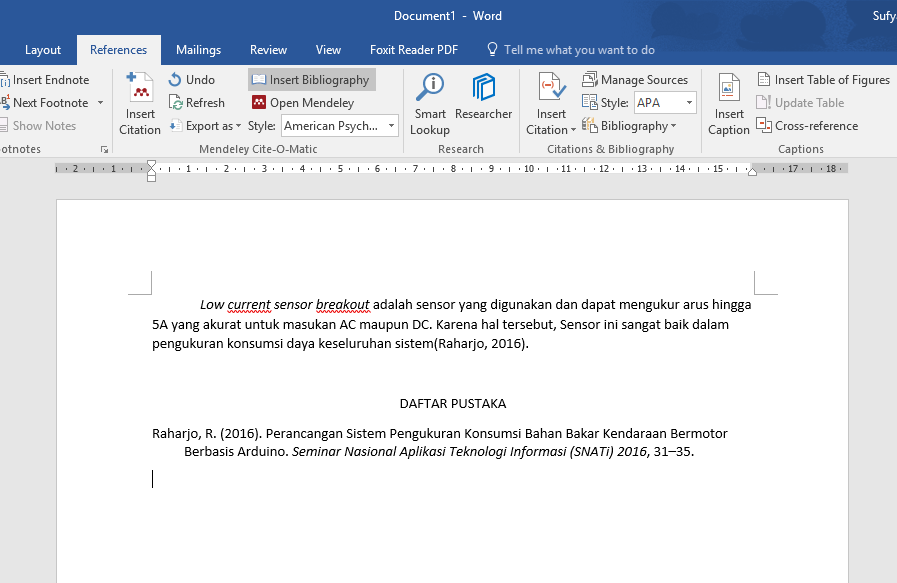Click the lightbulb Tell me icon
The height and width of the screenshot is (583, 897).
tap(492, 50)
